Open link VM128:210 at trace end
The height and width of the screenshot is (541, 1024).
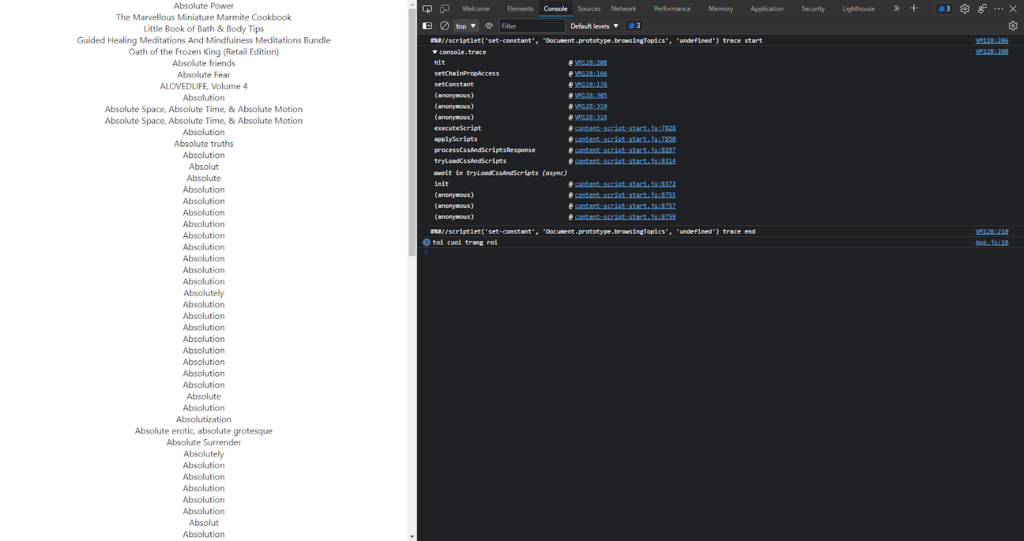coord(991,231)
